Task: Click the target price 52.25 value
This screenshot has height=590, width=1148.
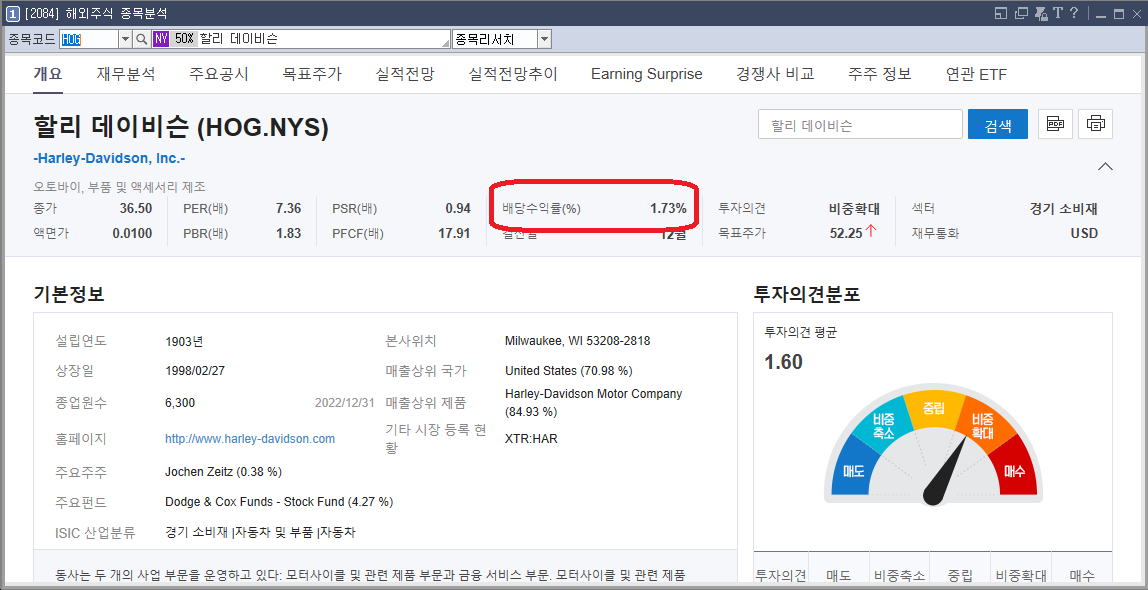Action: pyautogui.click(x=846, y=234)
